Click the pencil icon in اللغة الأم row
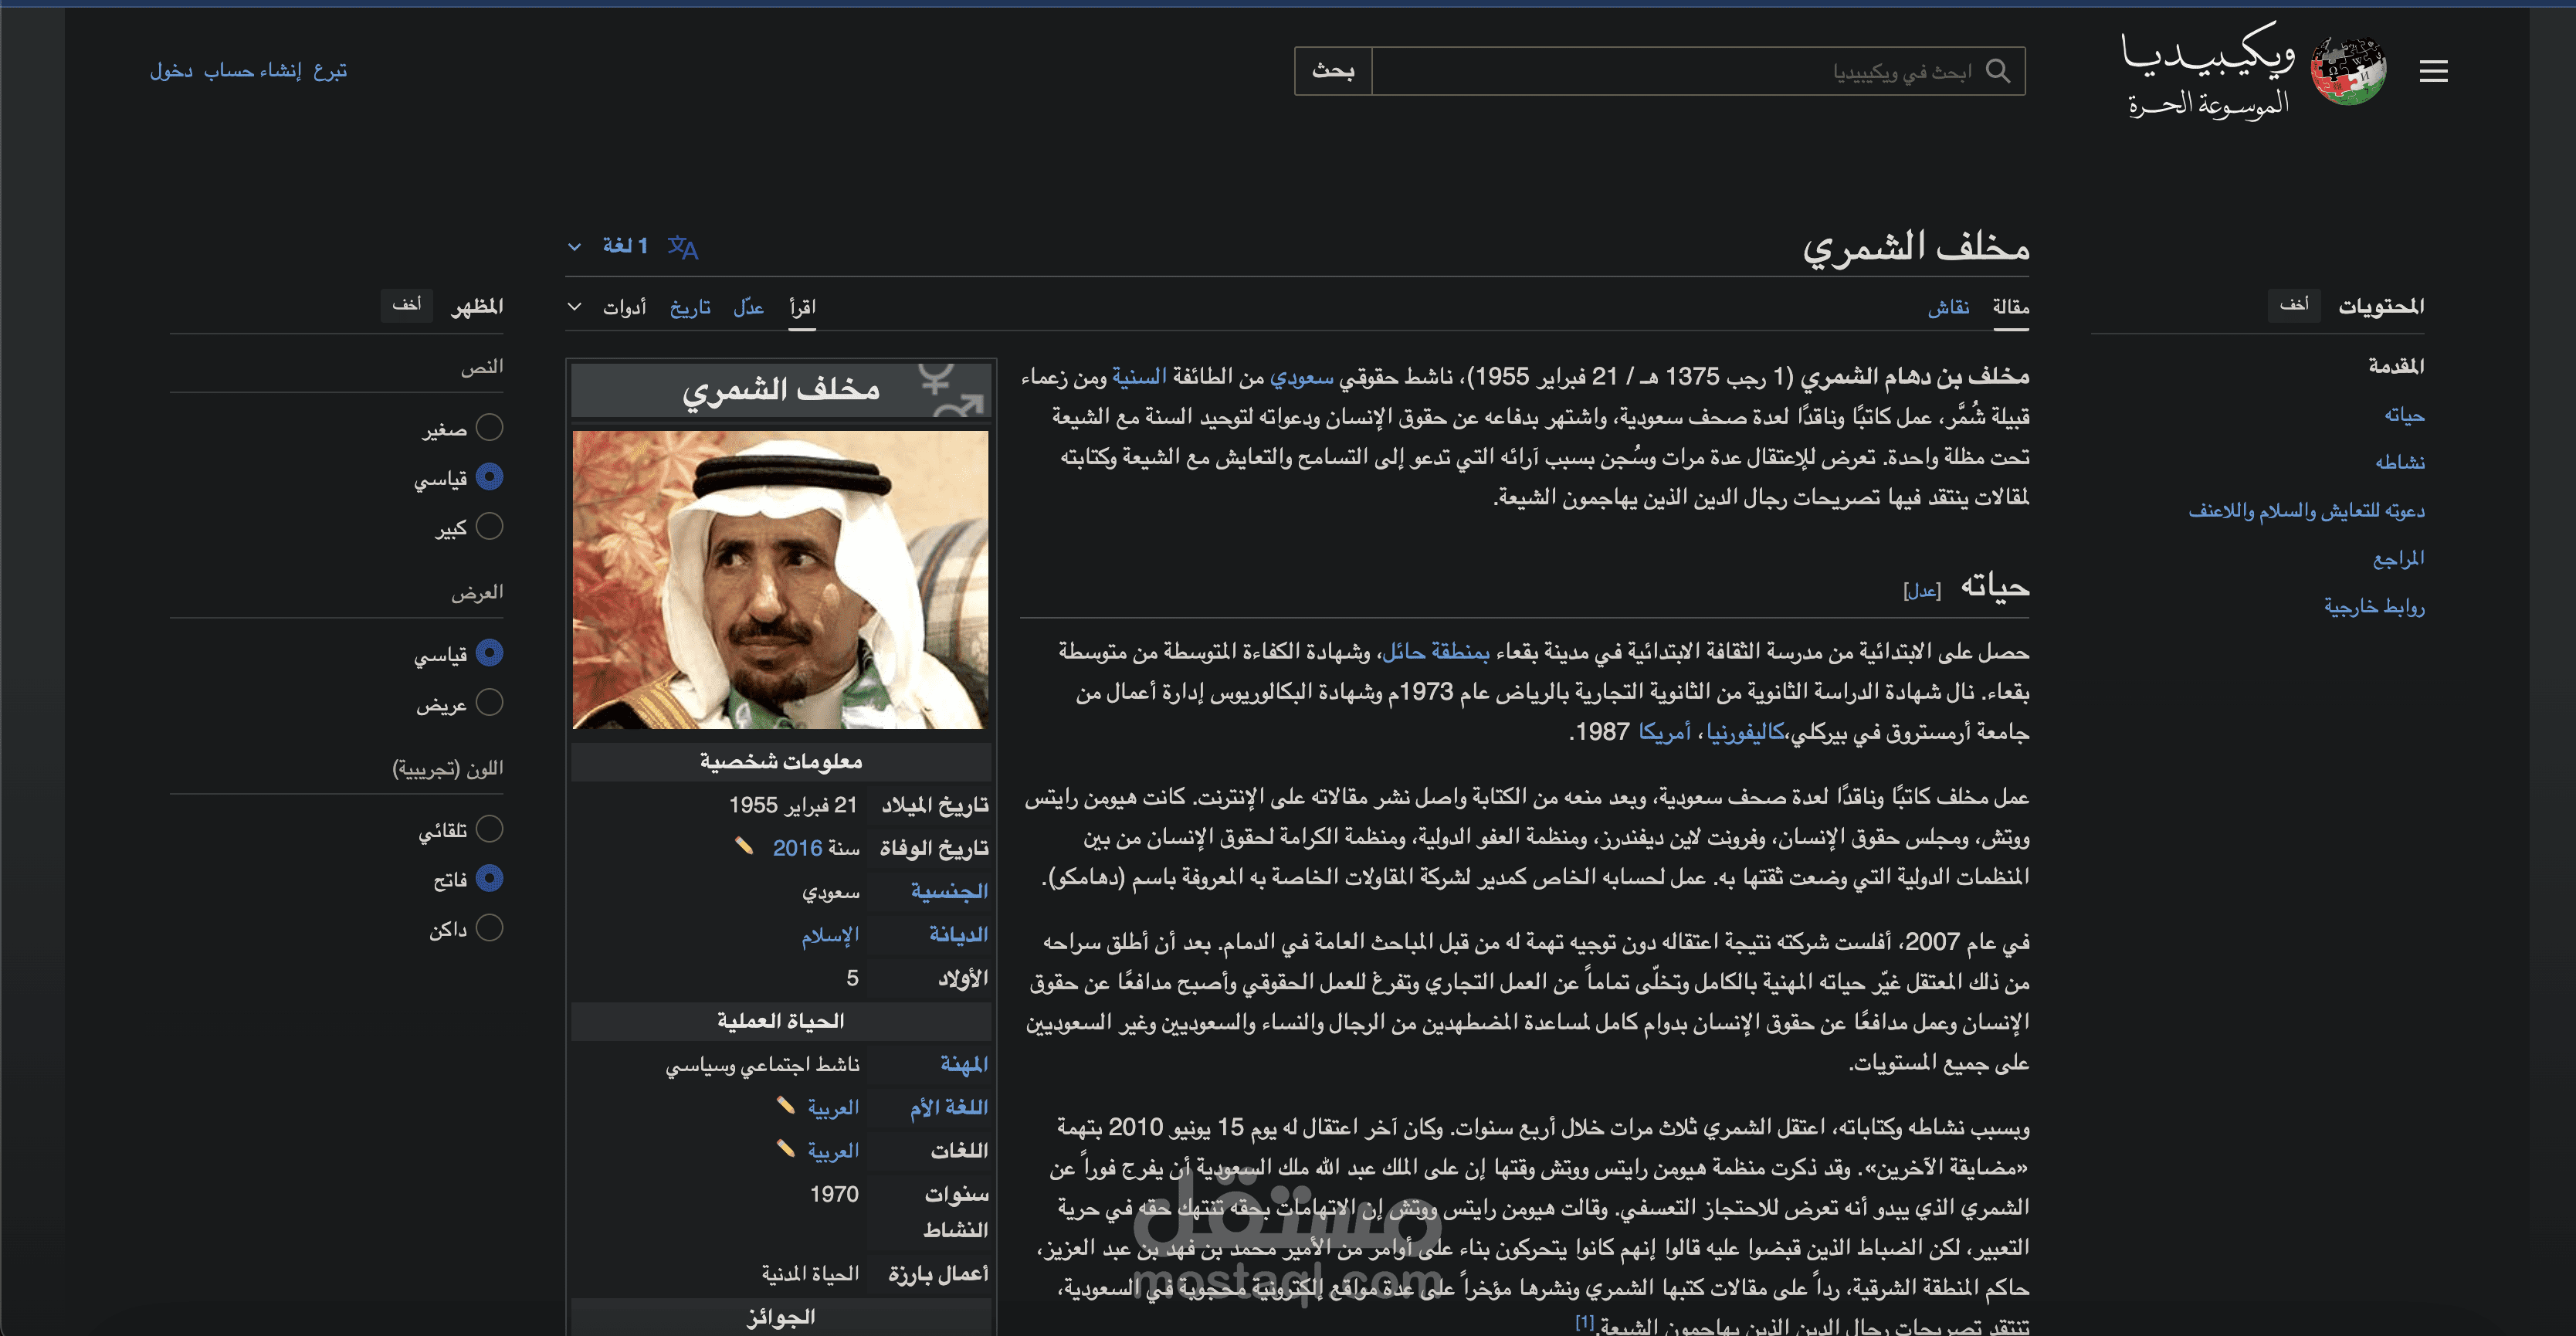Viewport: 2576px width, 1336px height. click(x=785, y=1105)
